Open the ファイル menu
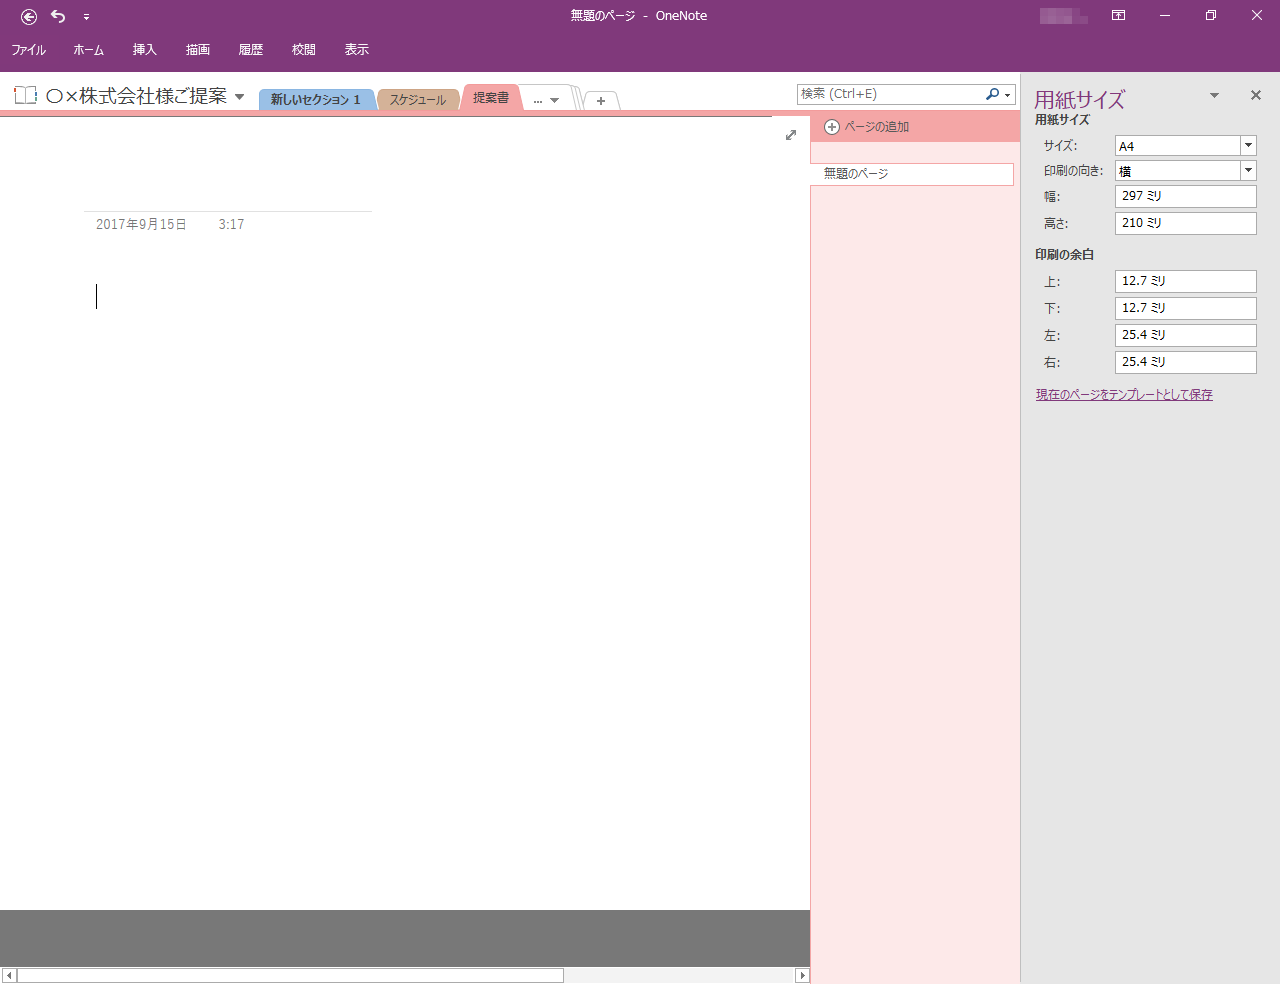Screen dimensions: 1280x984 [x=29, y=50]
